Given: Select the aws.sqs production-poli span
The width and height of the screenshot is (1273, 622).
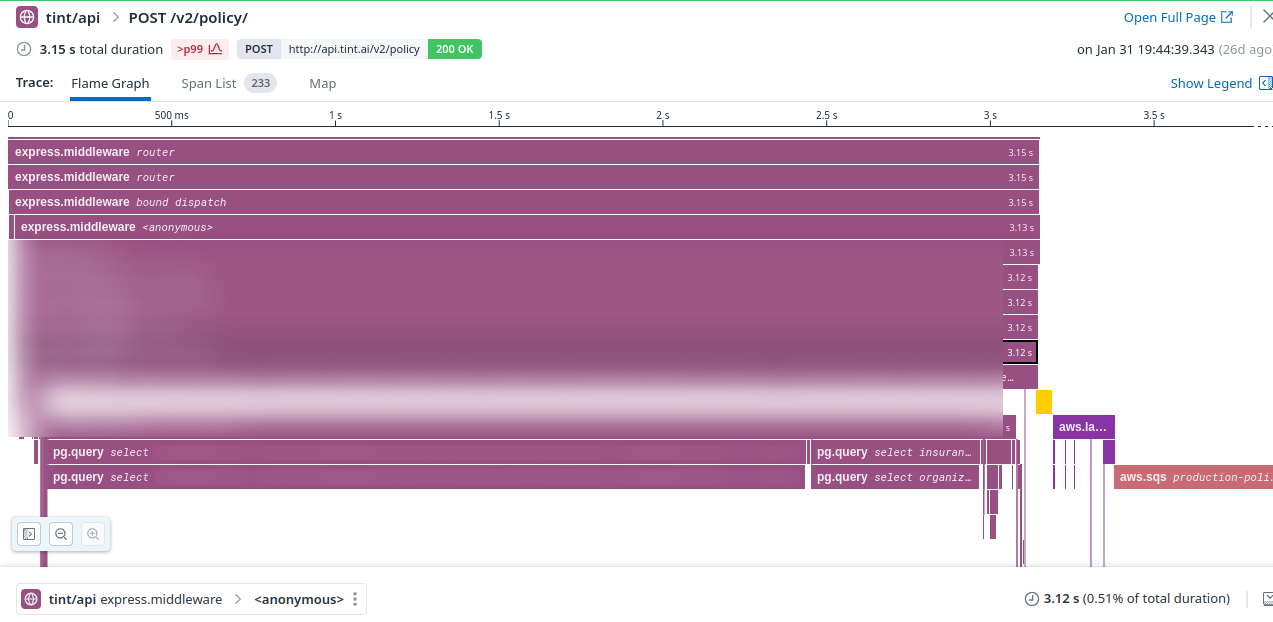Looking at the screenshot, I should coord(1193,477).
